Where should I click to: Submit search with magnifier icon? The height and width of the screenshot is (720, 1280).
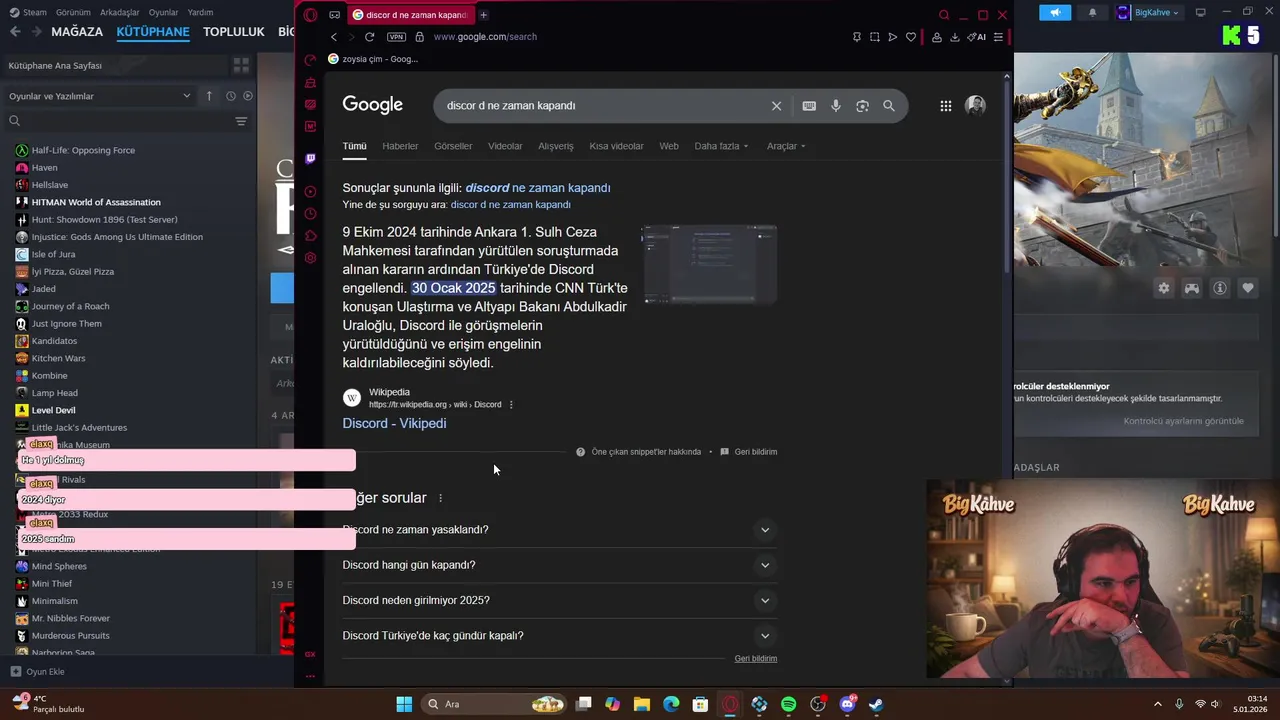tap(888, 106)
